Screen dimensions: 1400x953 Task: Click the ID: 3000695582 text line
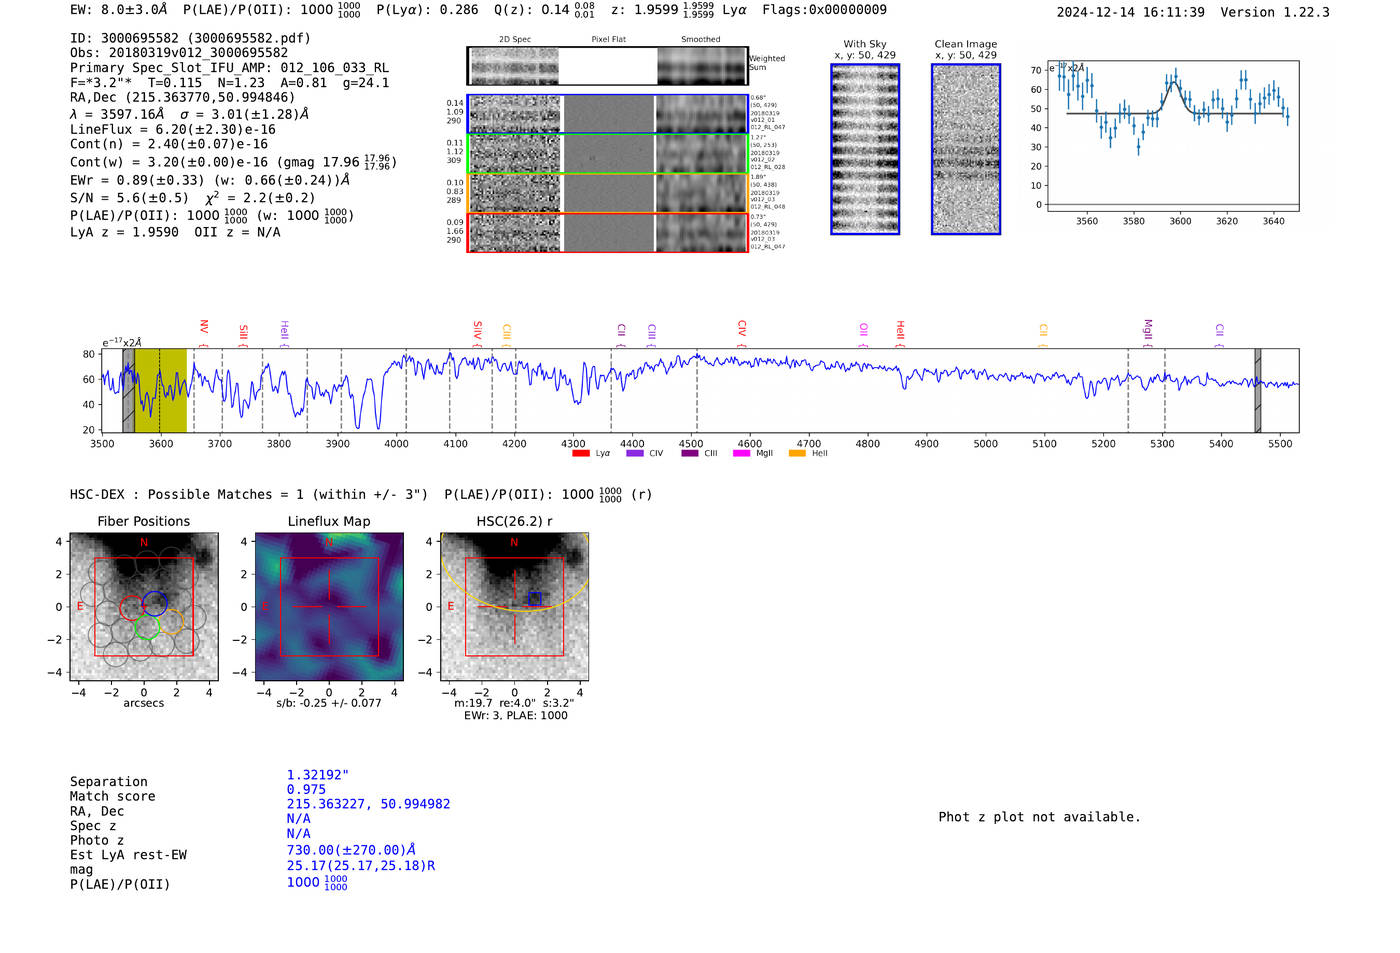coord(190,38)
